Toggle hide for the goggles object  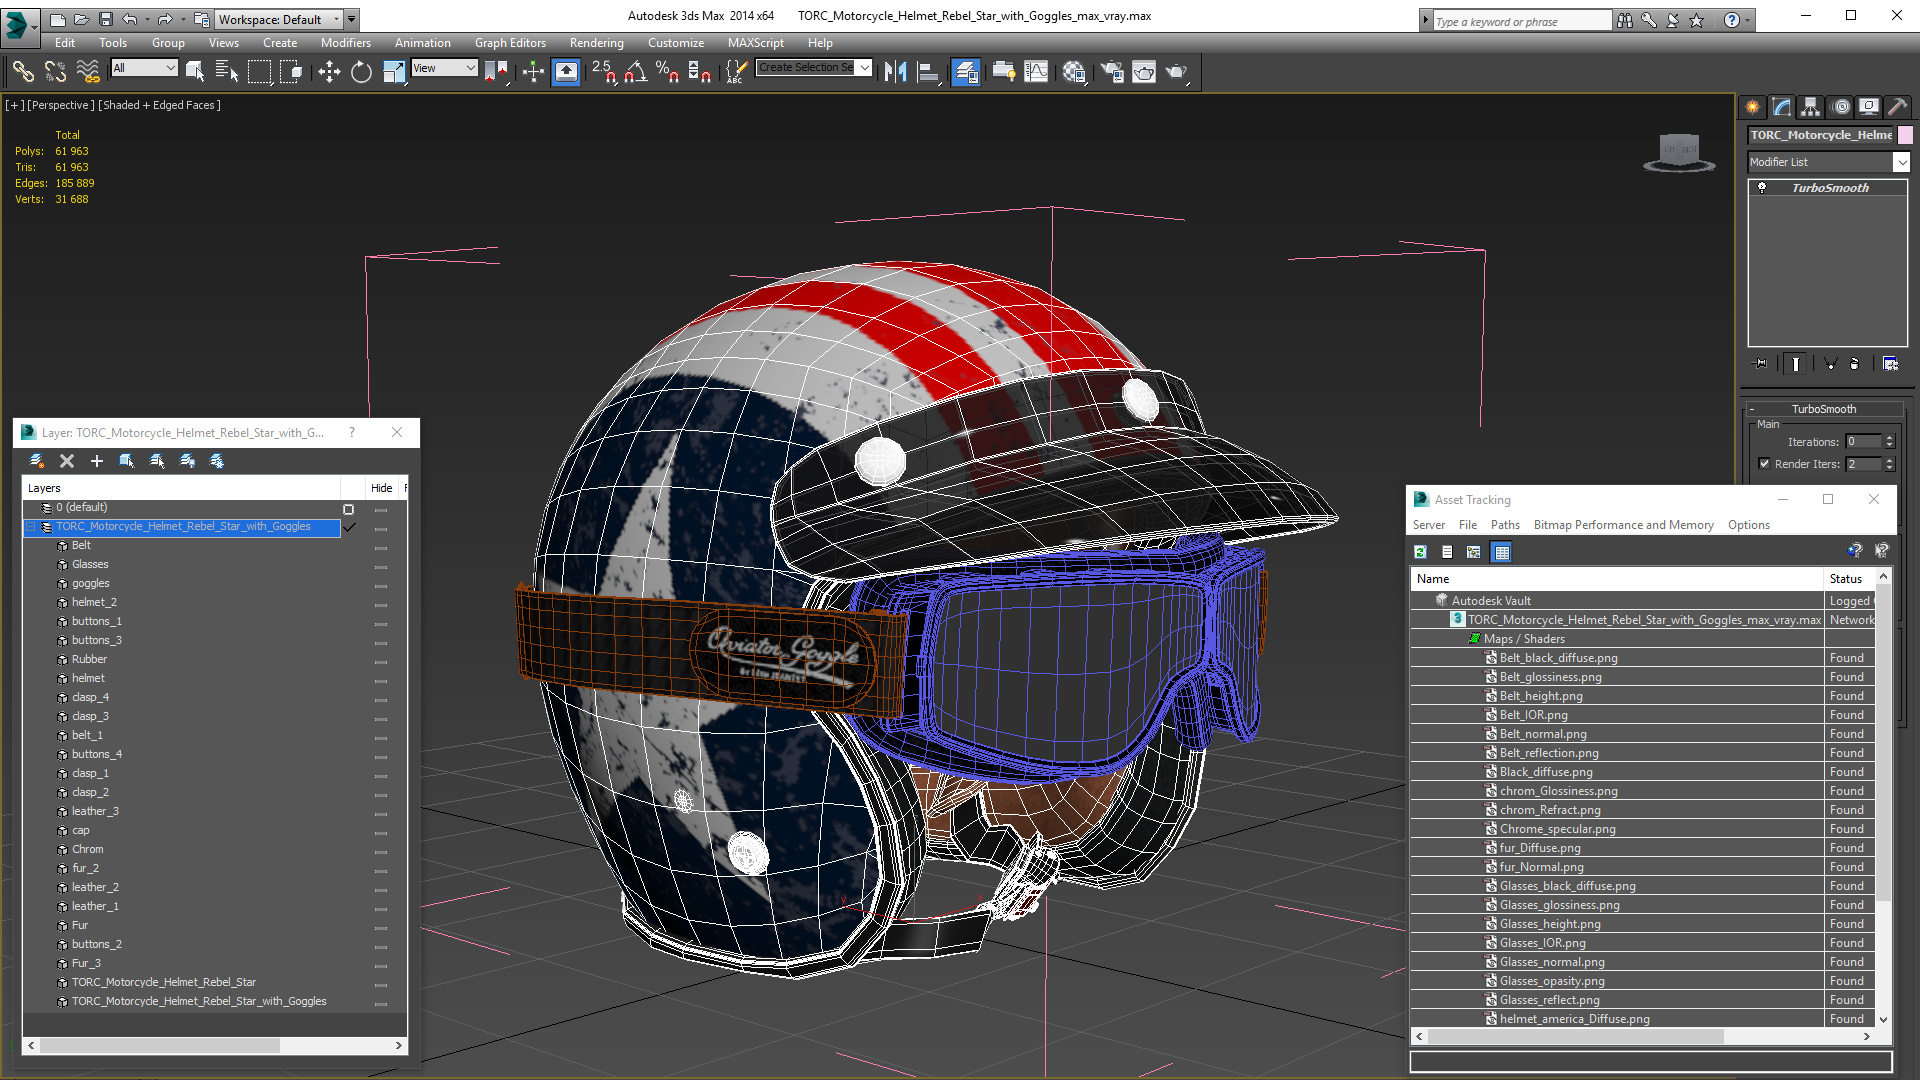pyautogui.click(x=381, y=585)
